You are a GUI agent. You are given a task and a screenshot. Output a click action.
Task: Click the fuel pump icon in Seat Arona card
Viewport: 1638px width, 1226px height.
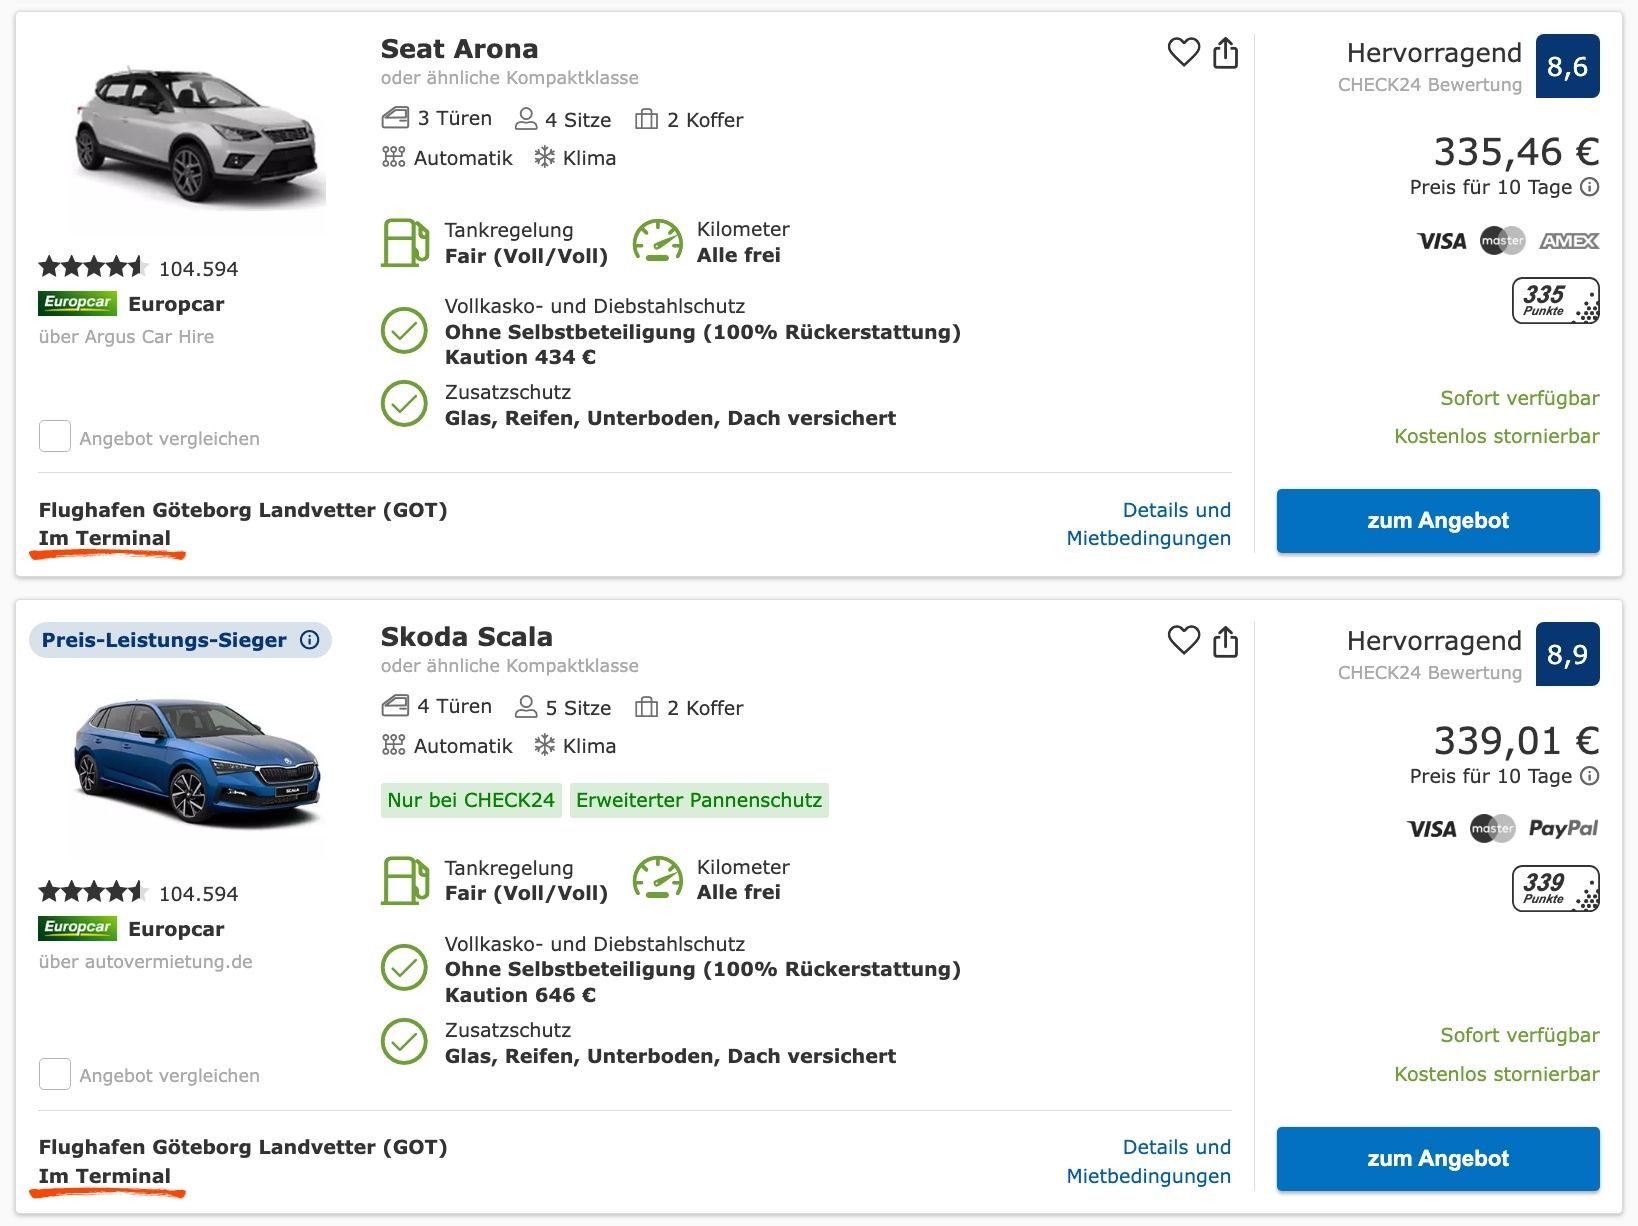405,242
